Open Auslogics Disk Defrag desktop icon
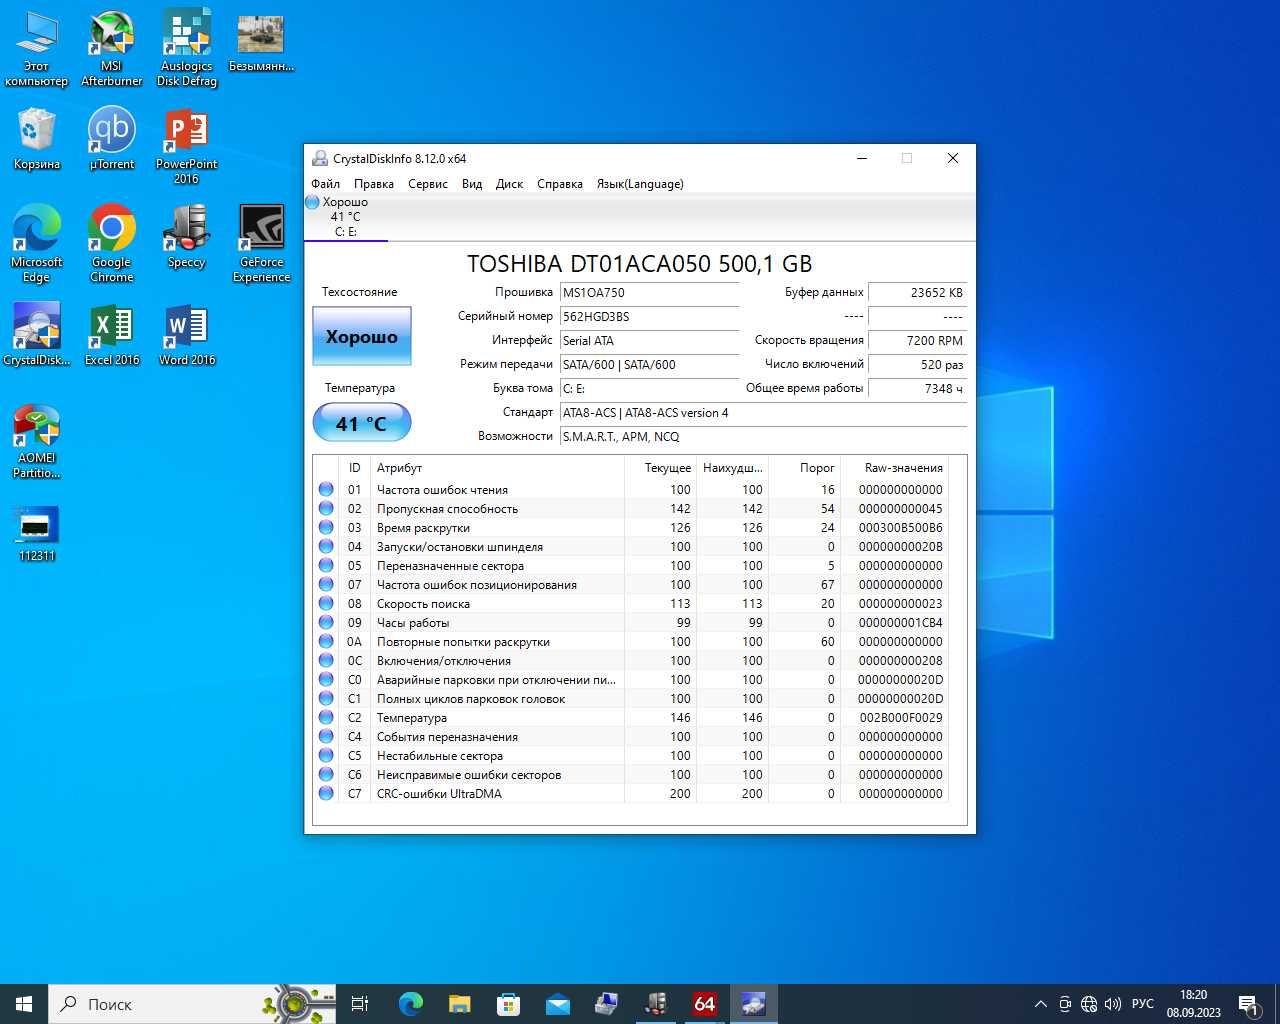The height and width of the screenshot is (1024, 1280). point(187,49)
